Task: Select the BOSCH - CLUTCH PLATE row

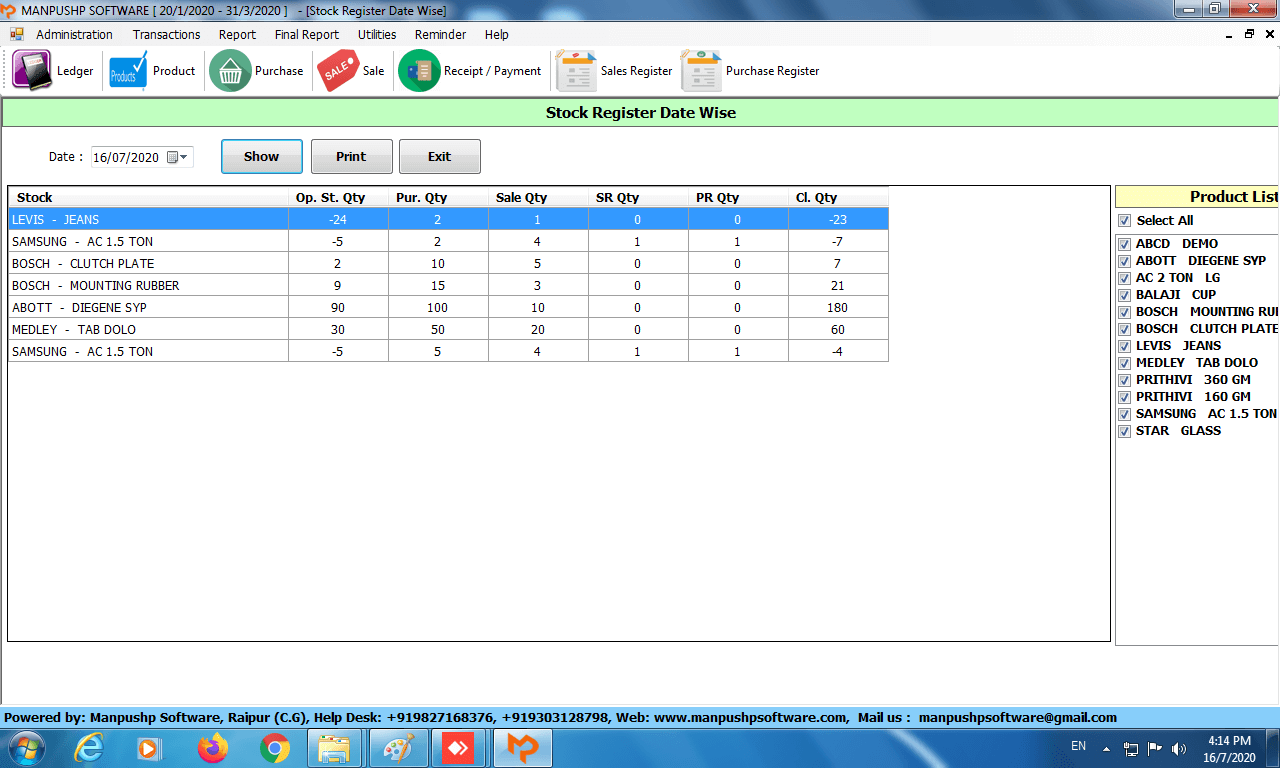Action: point(448,263)
